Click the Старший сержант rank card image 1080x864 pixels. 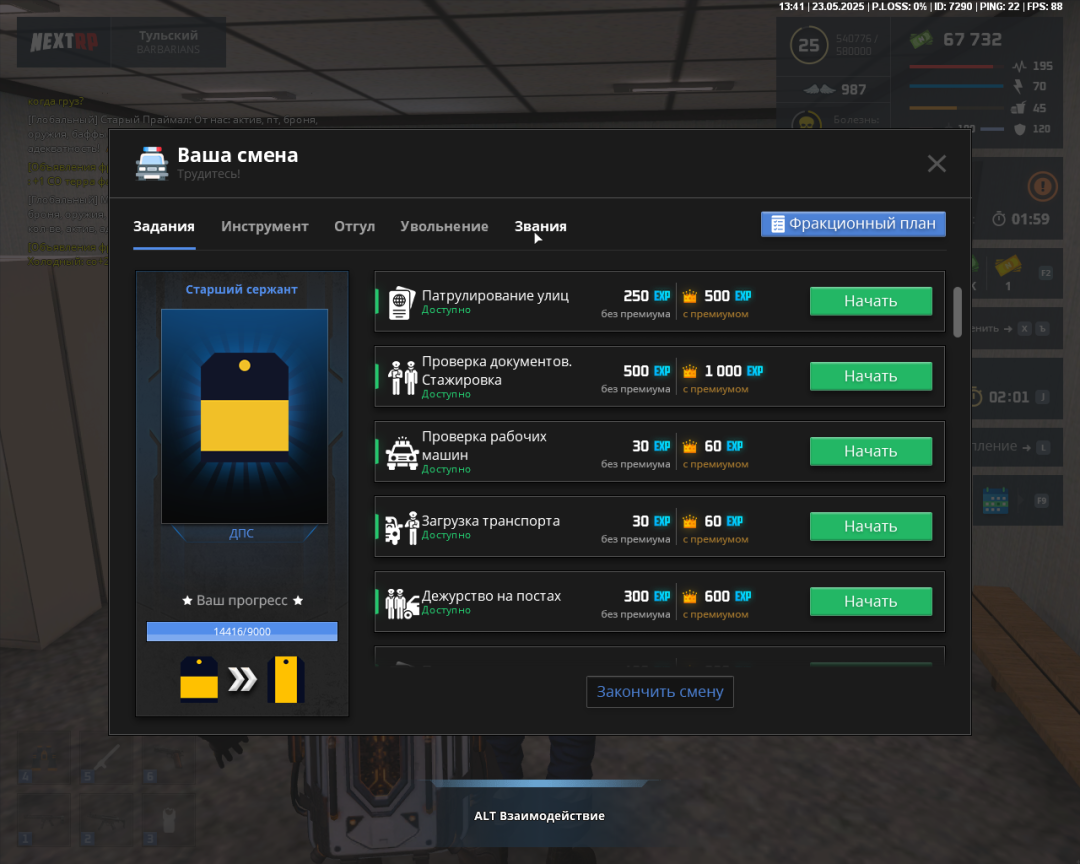pyautogui.click(x=244, y=416)
